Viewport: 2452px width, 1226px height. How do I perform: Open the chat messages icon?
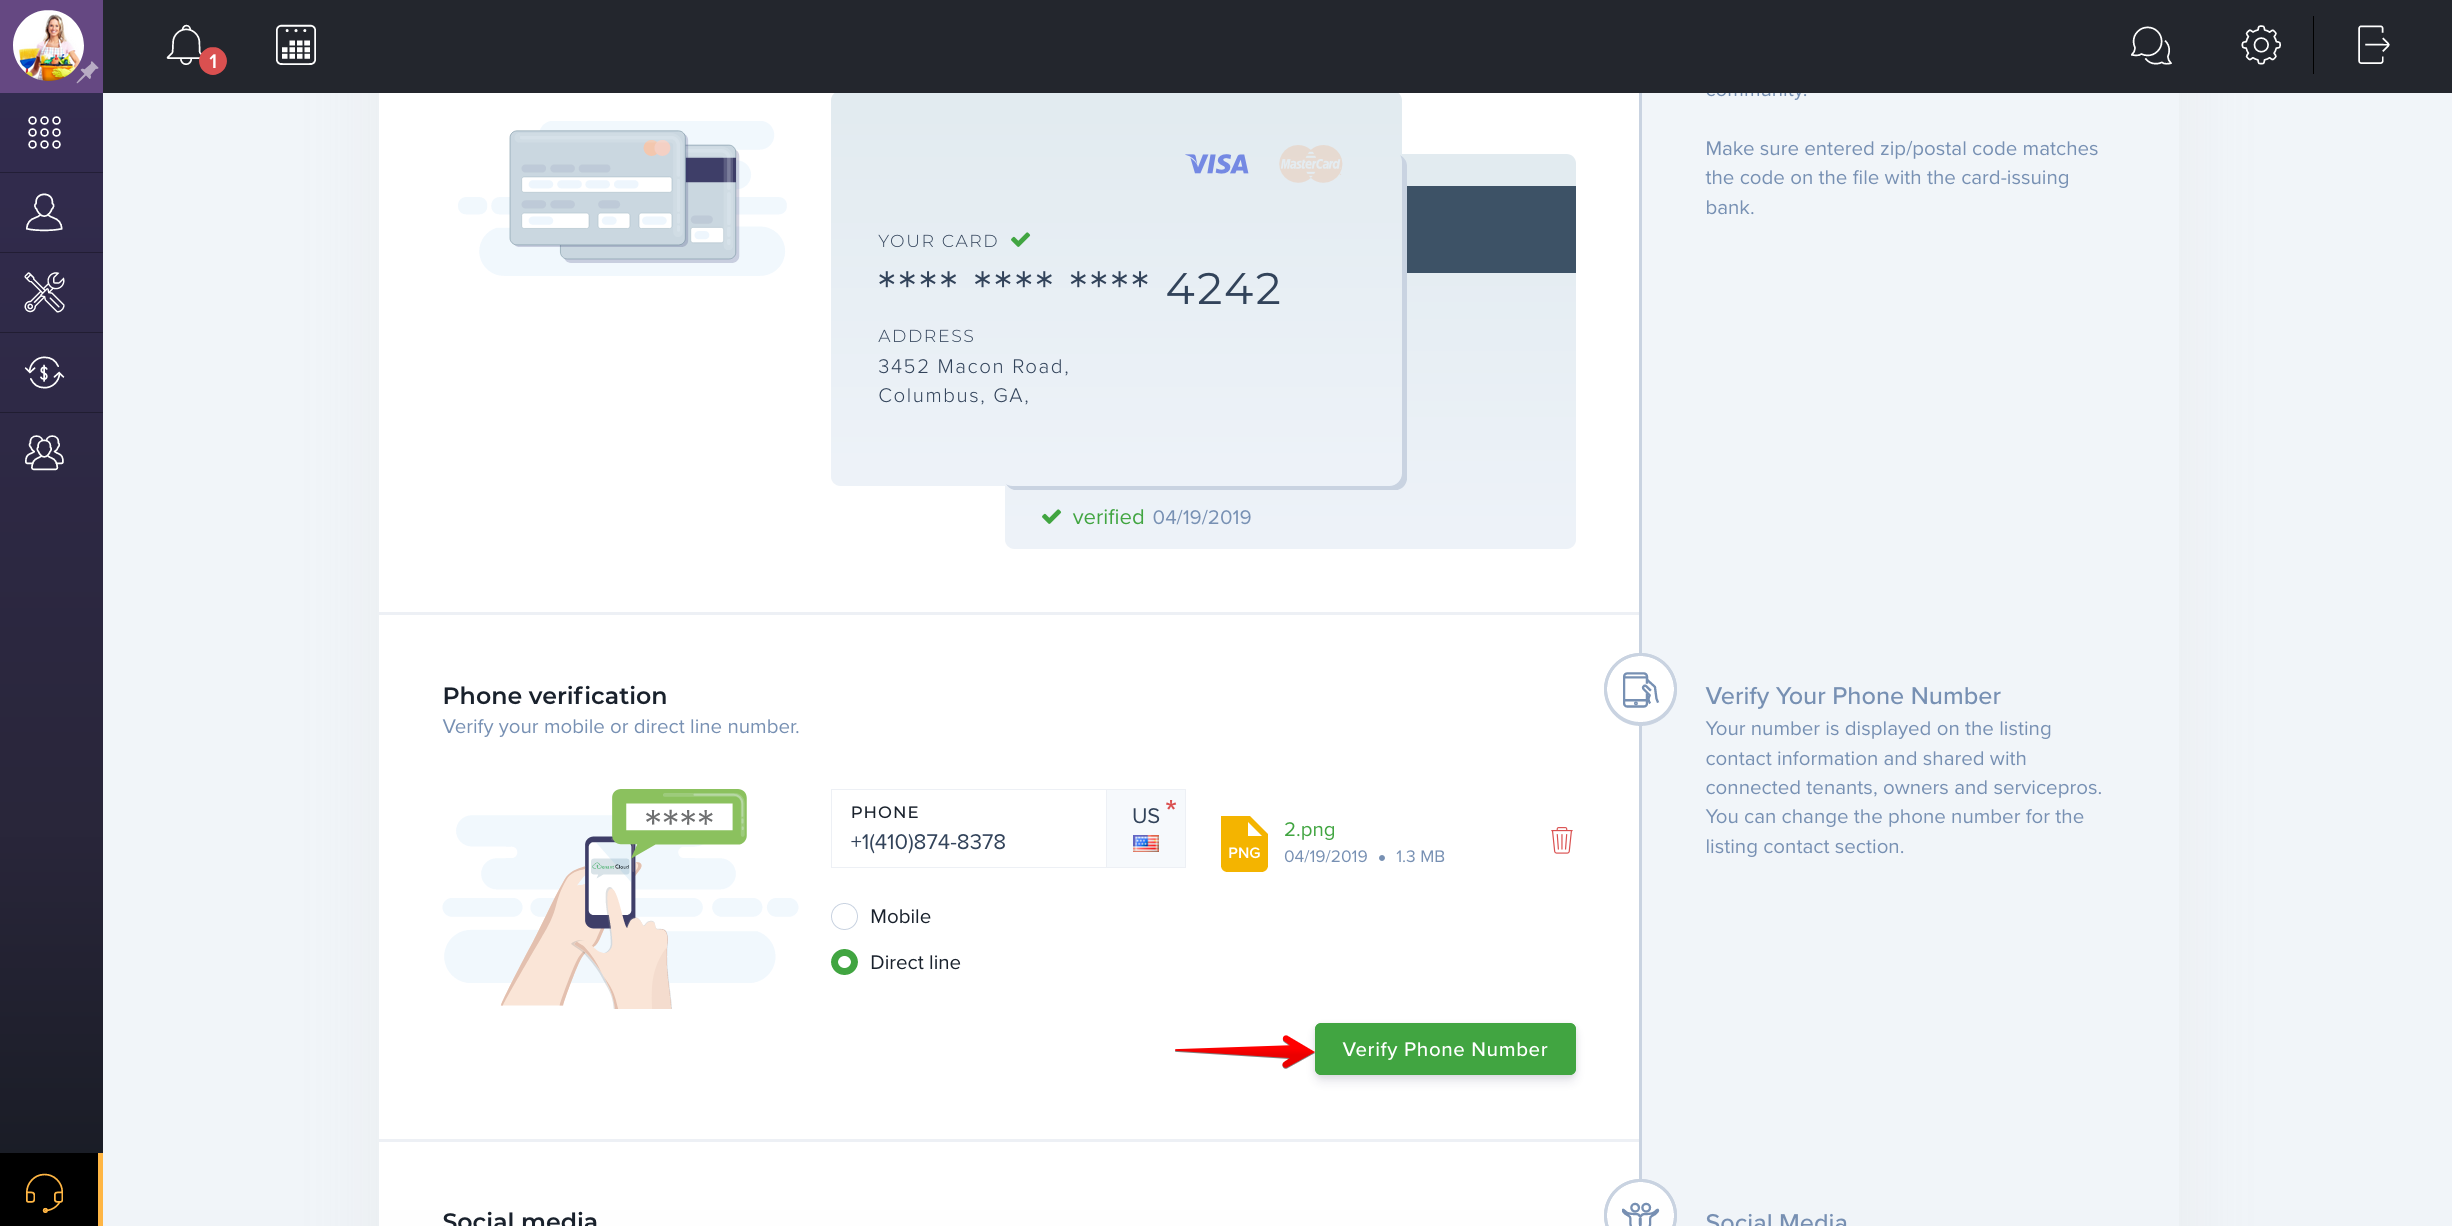tap(2150, 45)
